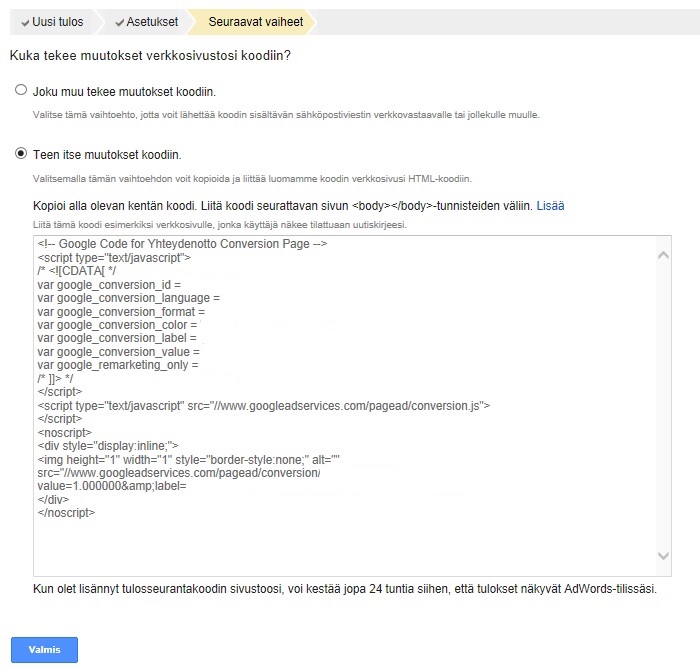
Task: Click the 'var google_conversion_format =' line
Action: coord(121,312)
